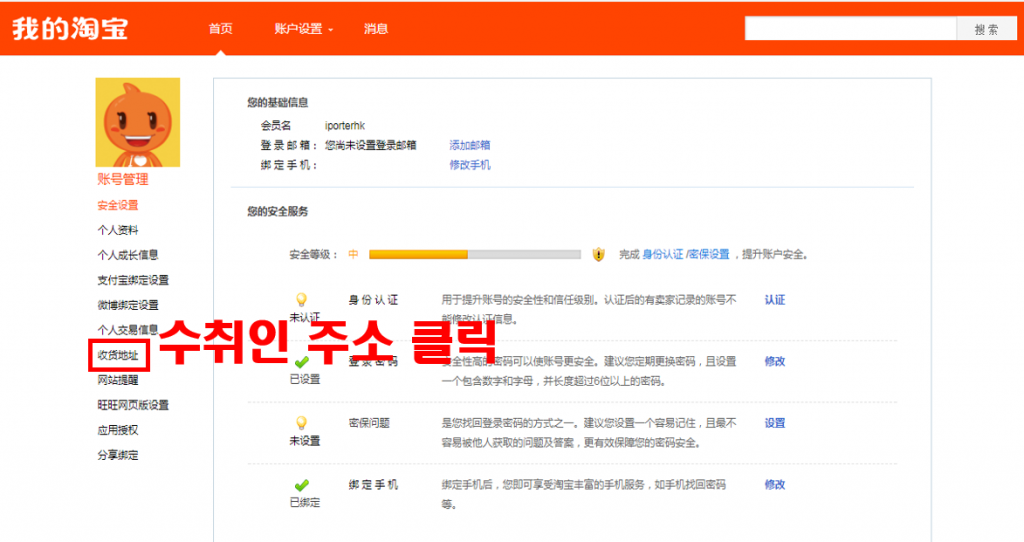Click 收货地址 in the sidebar
Viewport: 1024px width, 542px height.
[118, 355]
